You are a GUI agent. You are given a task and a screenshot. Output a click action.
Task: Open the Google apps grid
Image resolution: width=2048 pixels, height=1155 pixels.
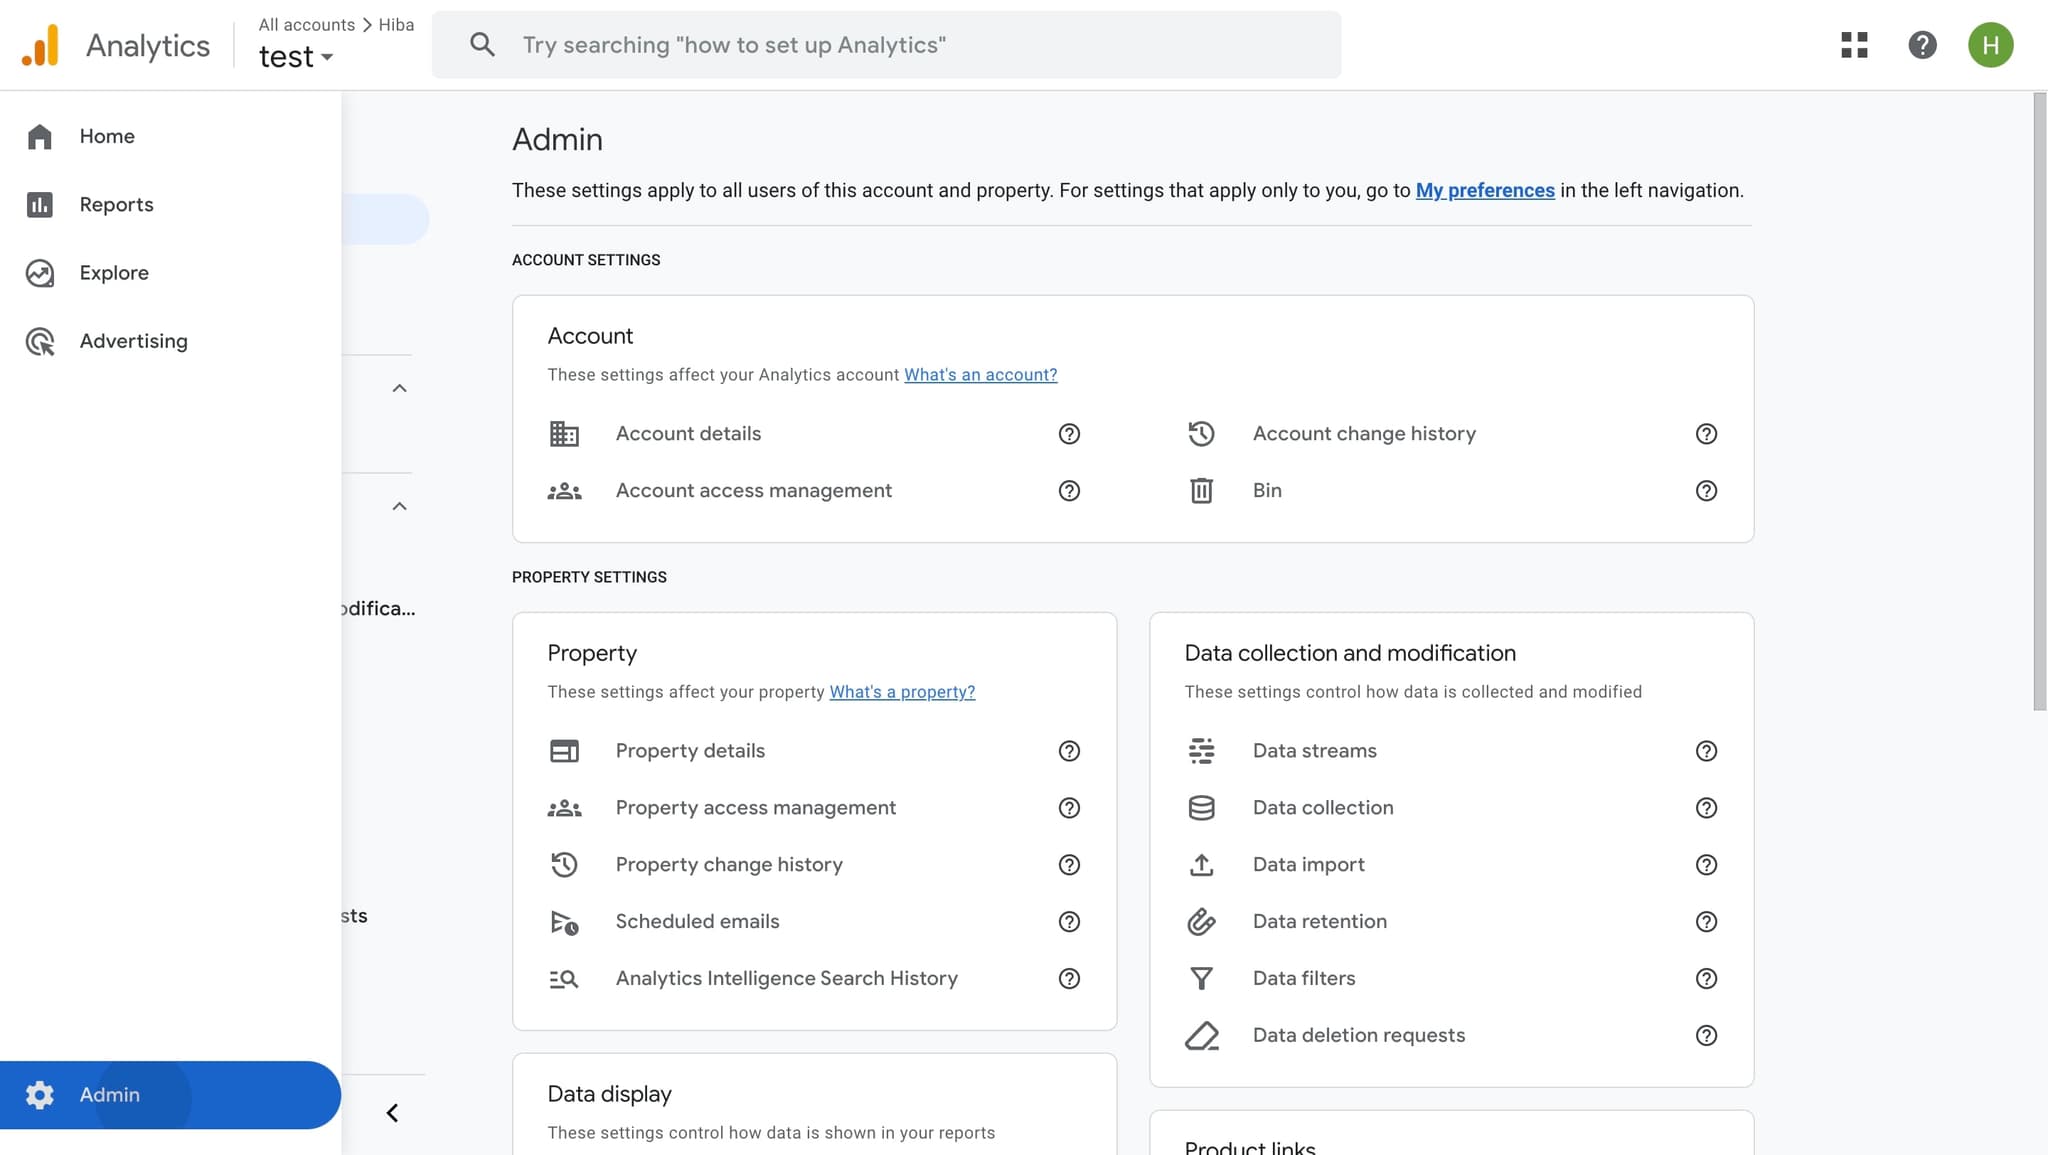(x=1855, y=45)
